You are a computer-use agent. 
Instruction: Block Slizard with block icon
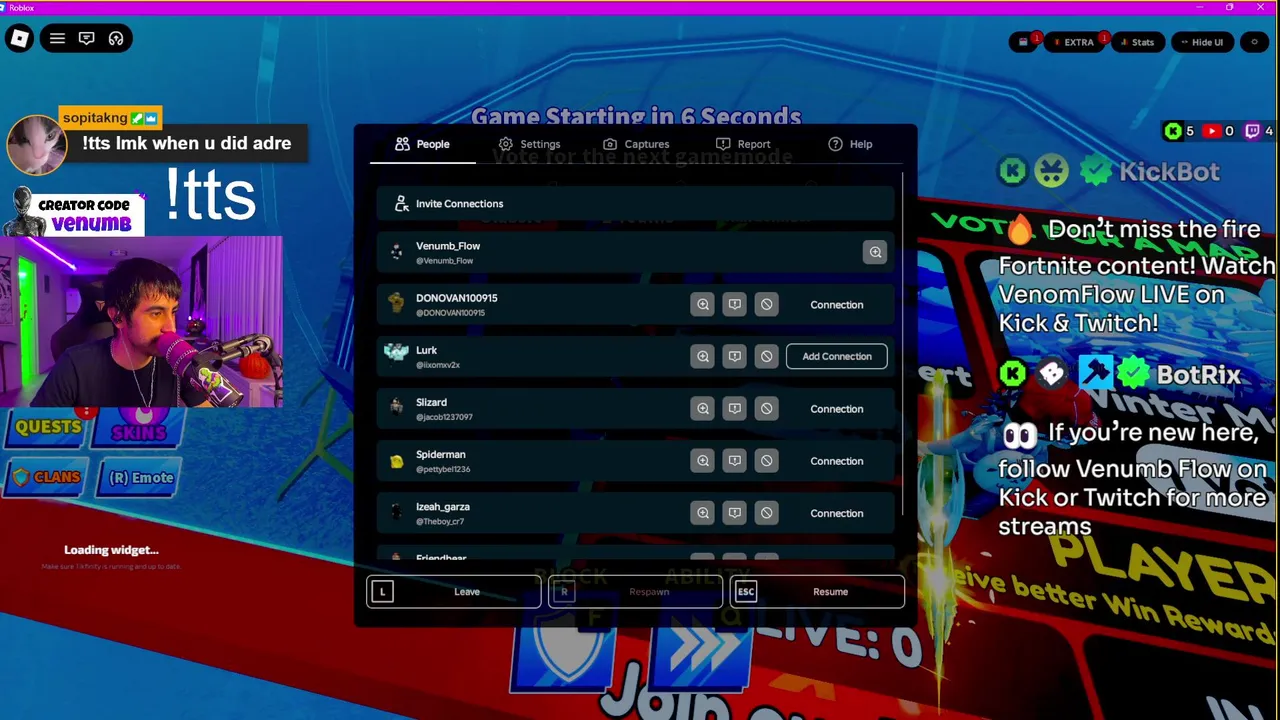click(x=767, y=408)
